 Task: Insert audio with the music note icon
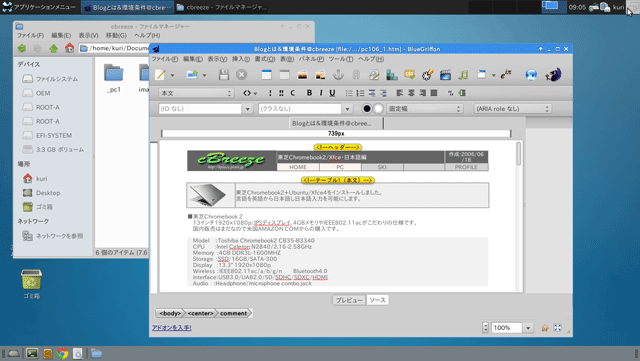pos(463,75)
